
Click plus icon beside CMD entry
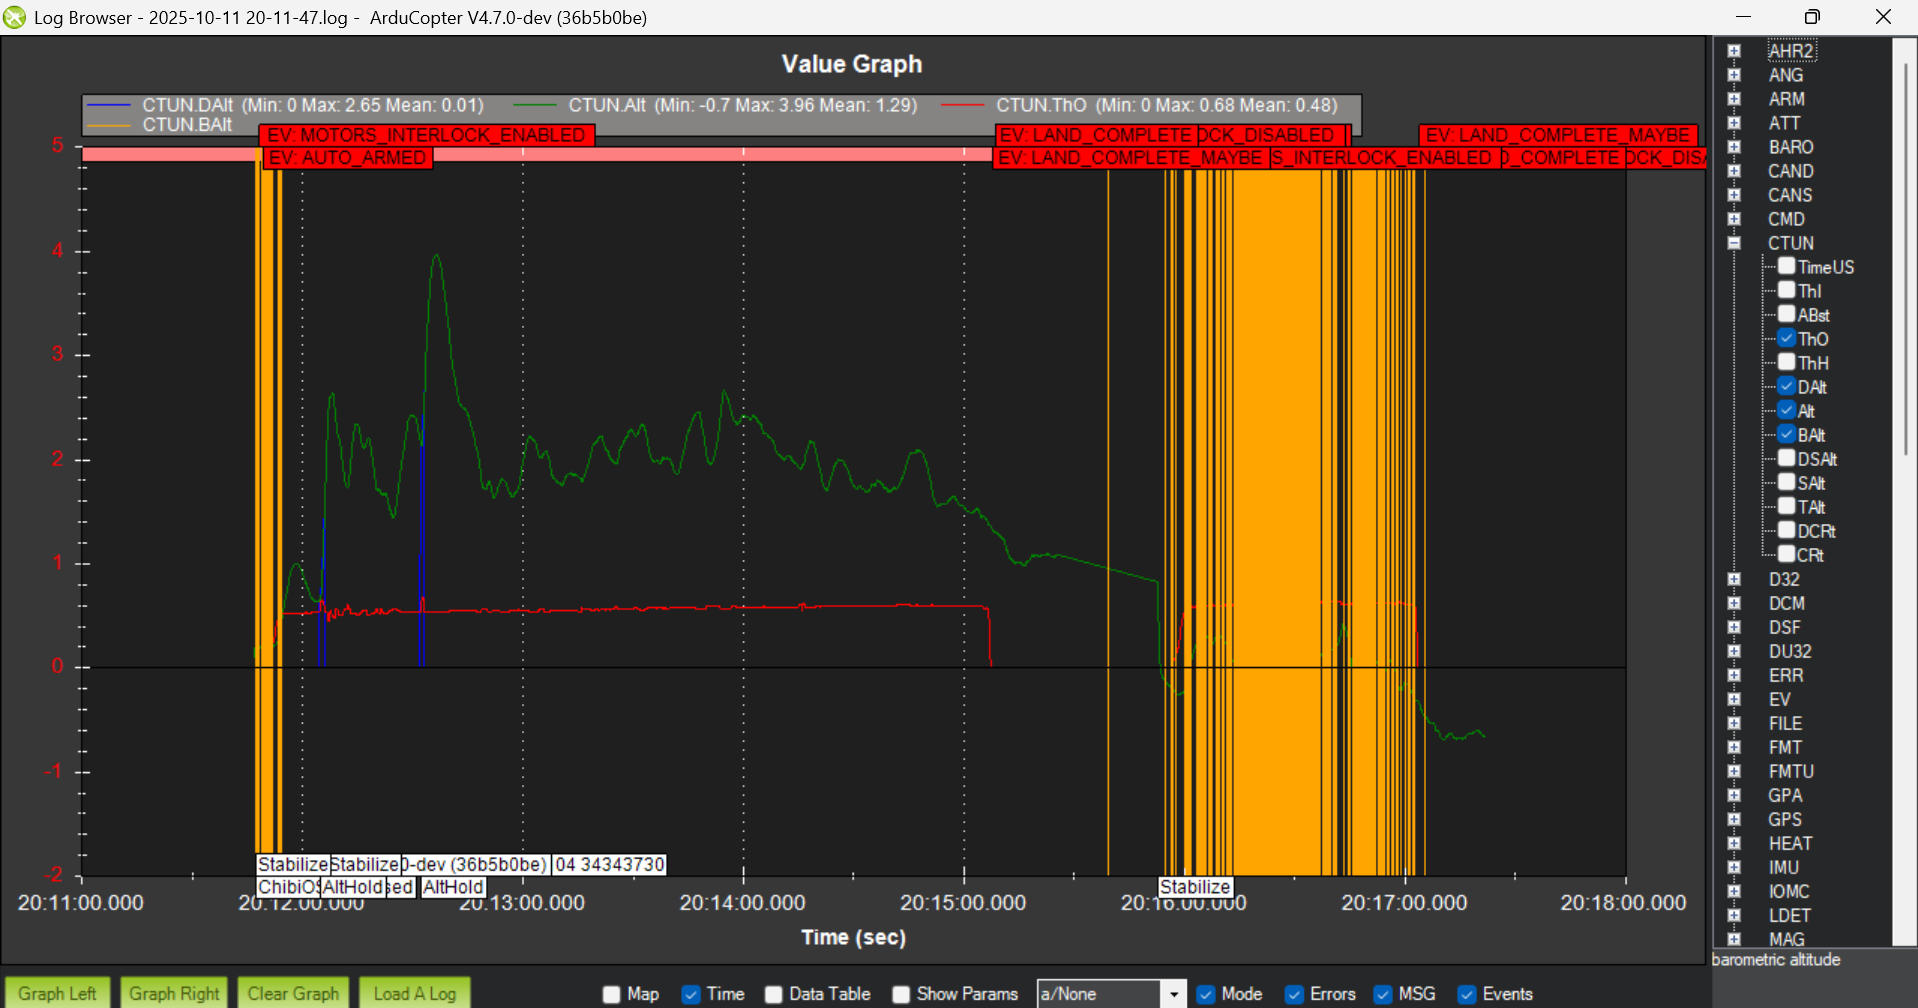1734,219
